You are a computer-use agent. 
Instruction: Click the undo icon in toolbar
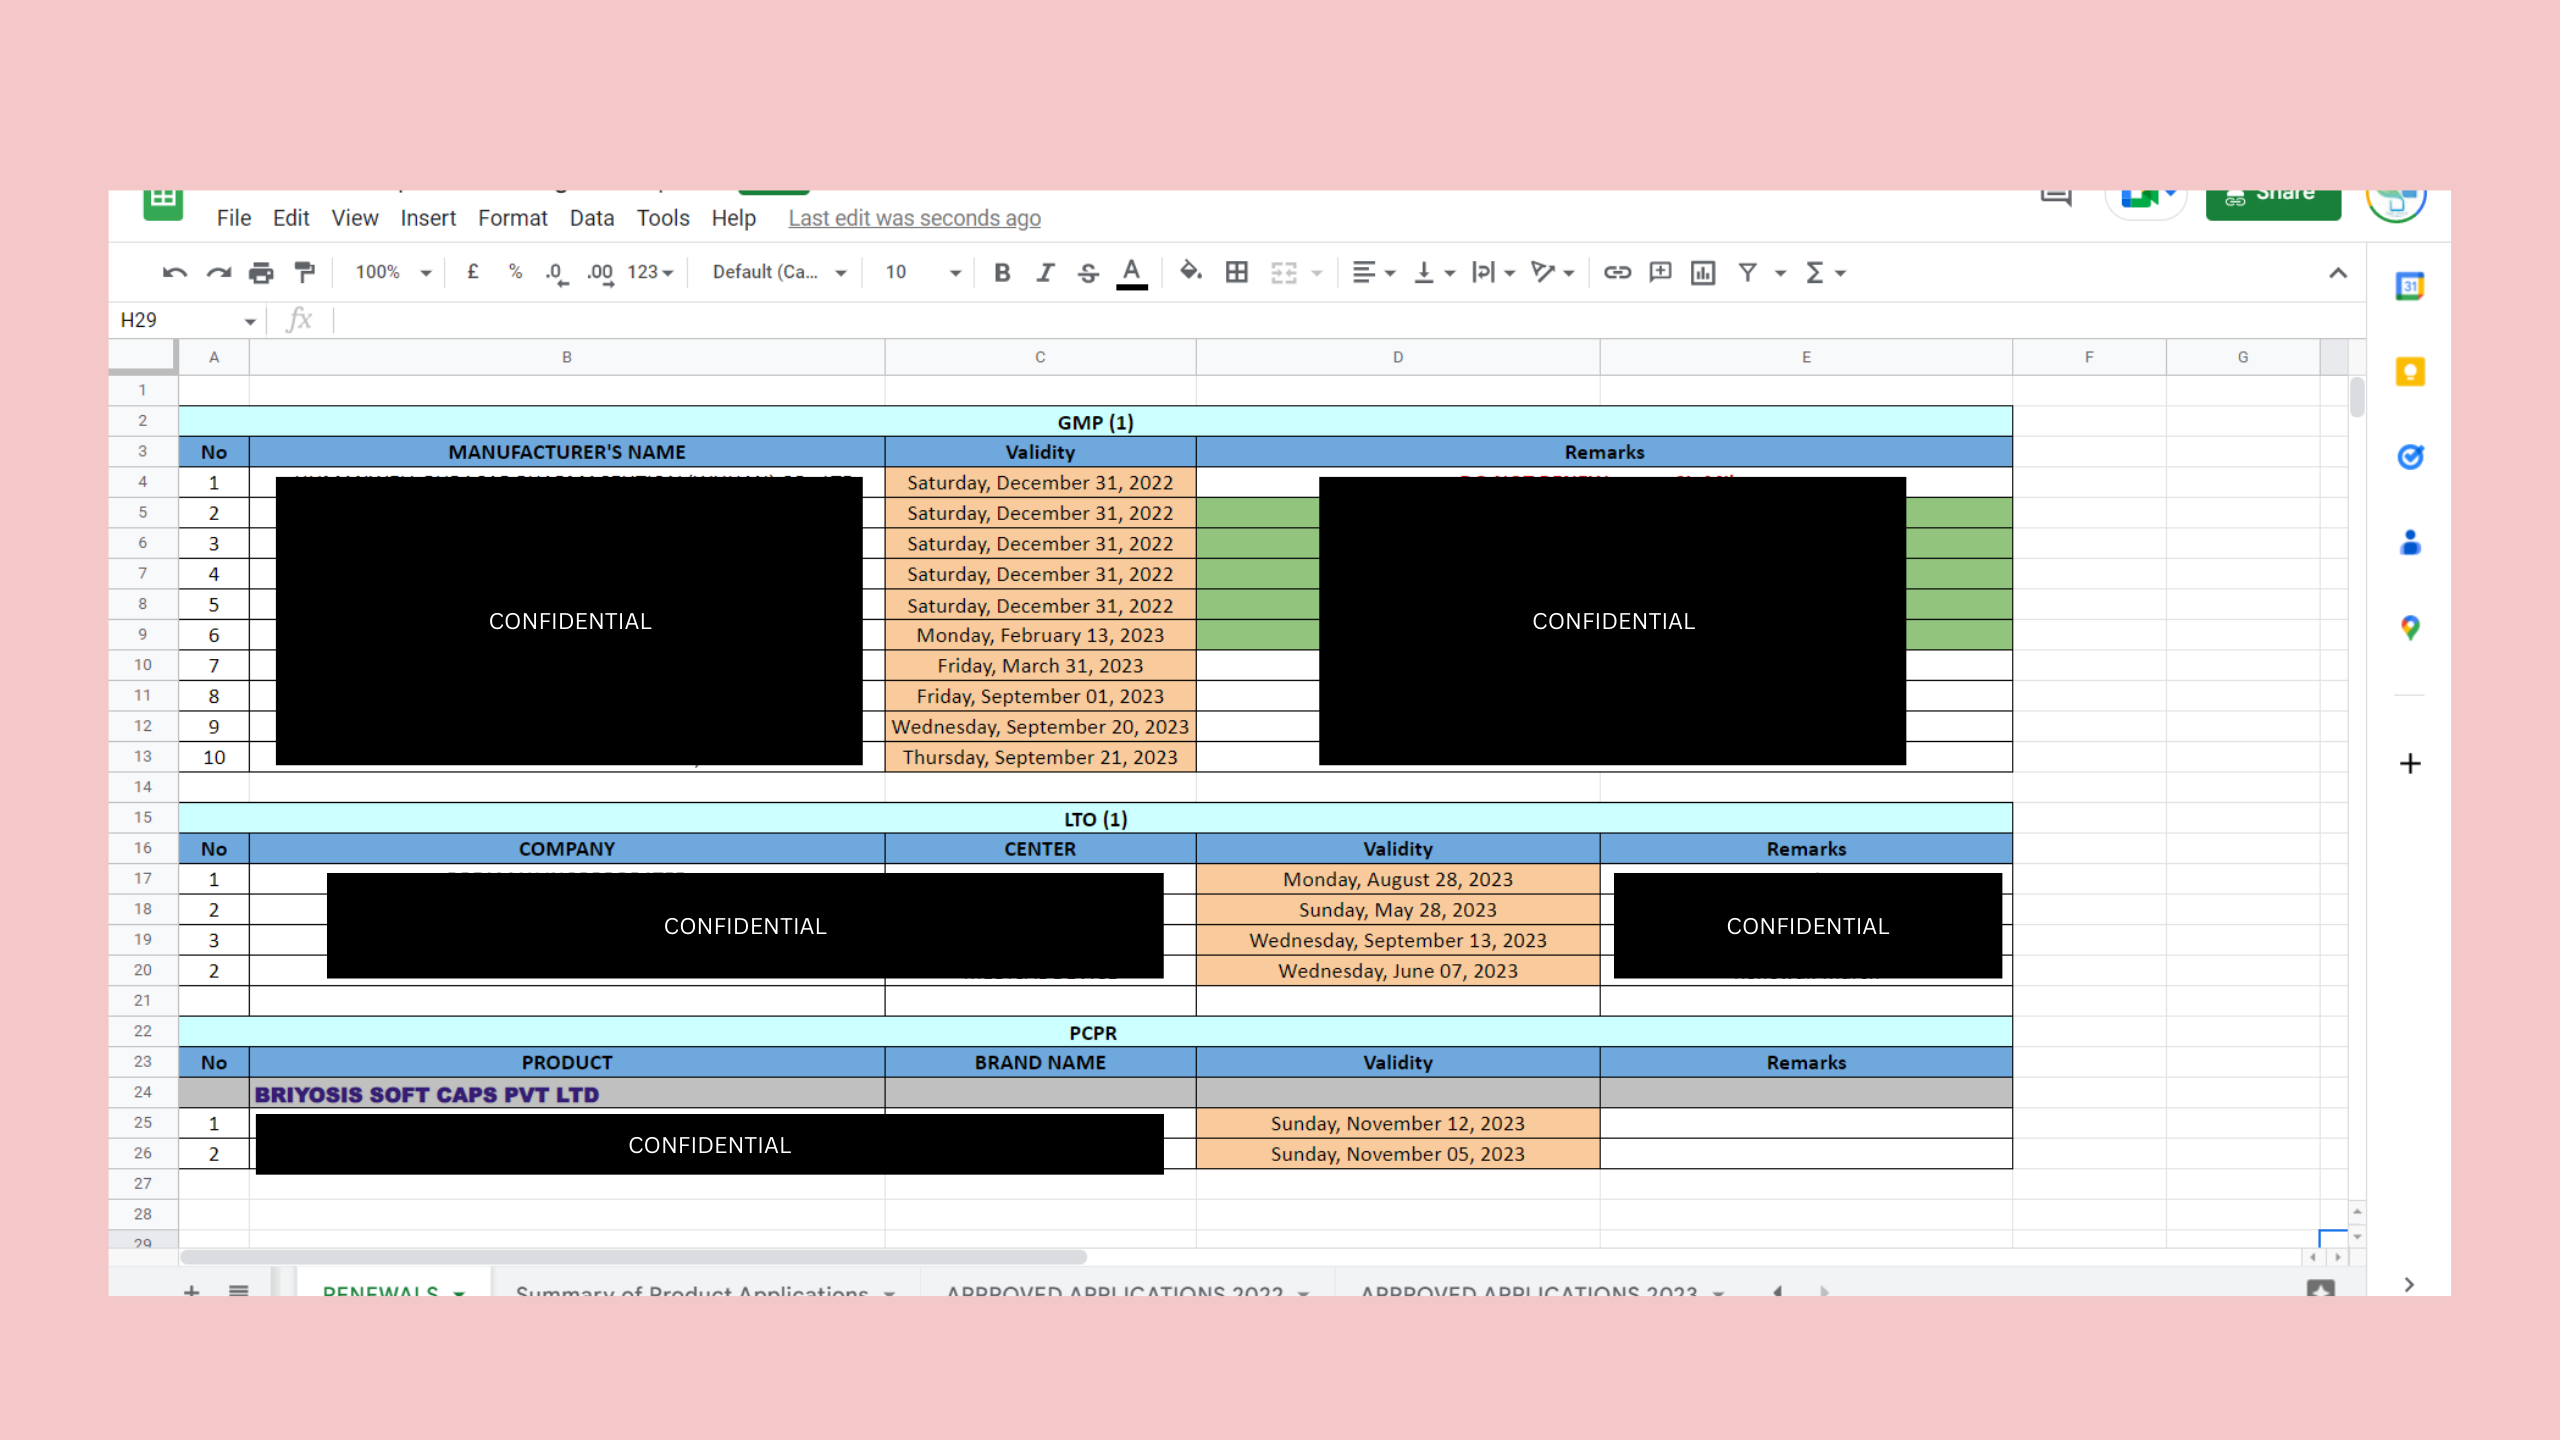(x=175, y=272)
